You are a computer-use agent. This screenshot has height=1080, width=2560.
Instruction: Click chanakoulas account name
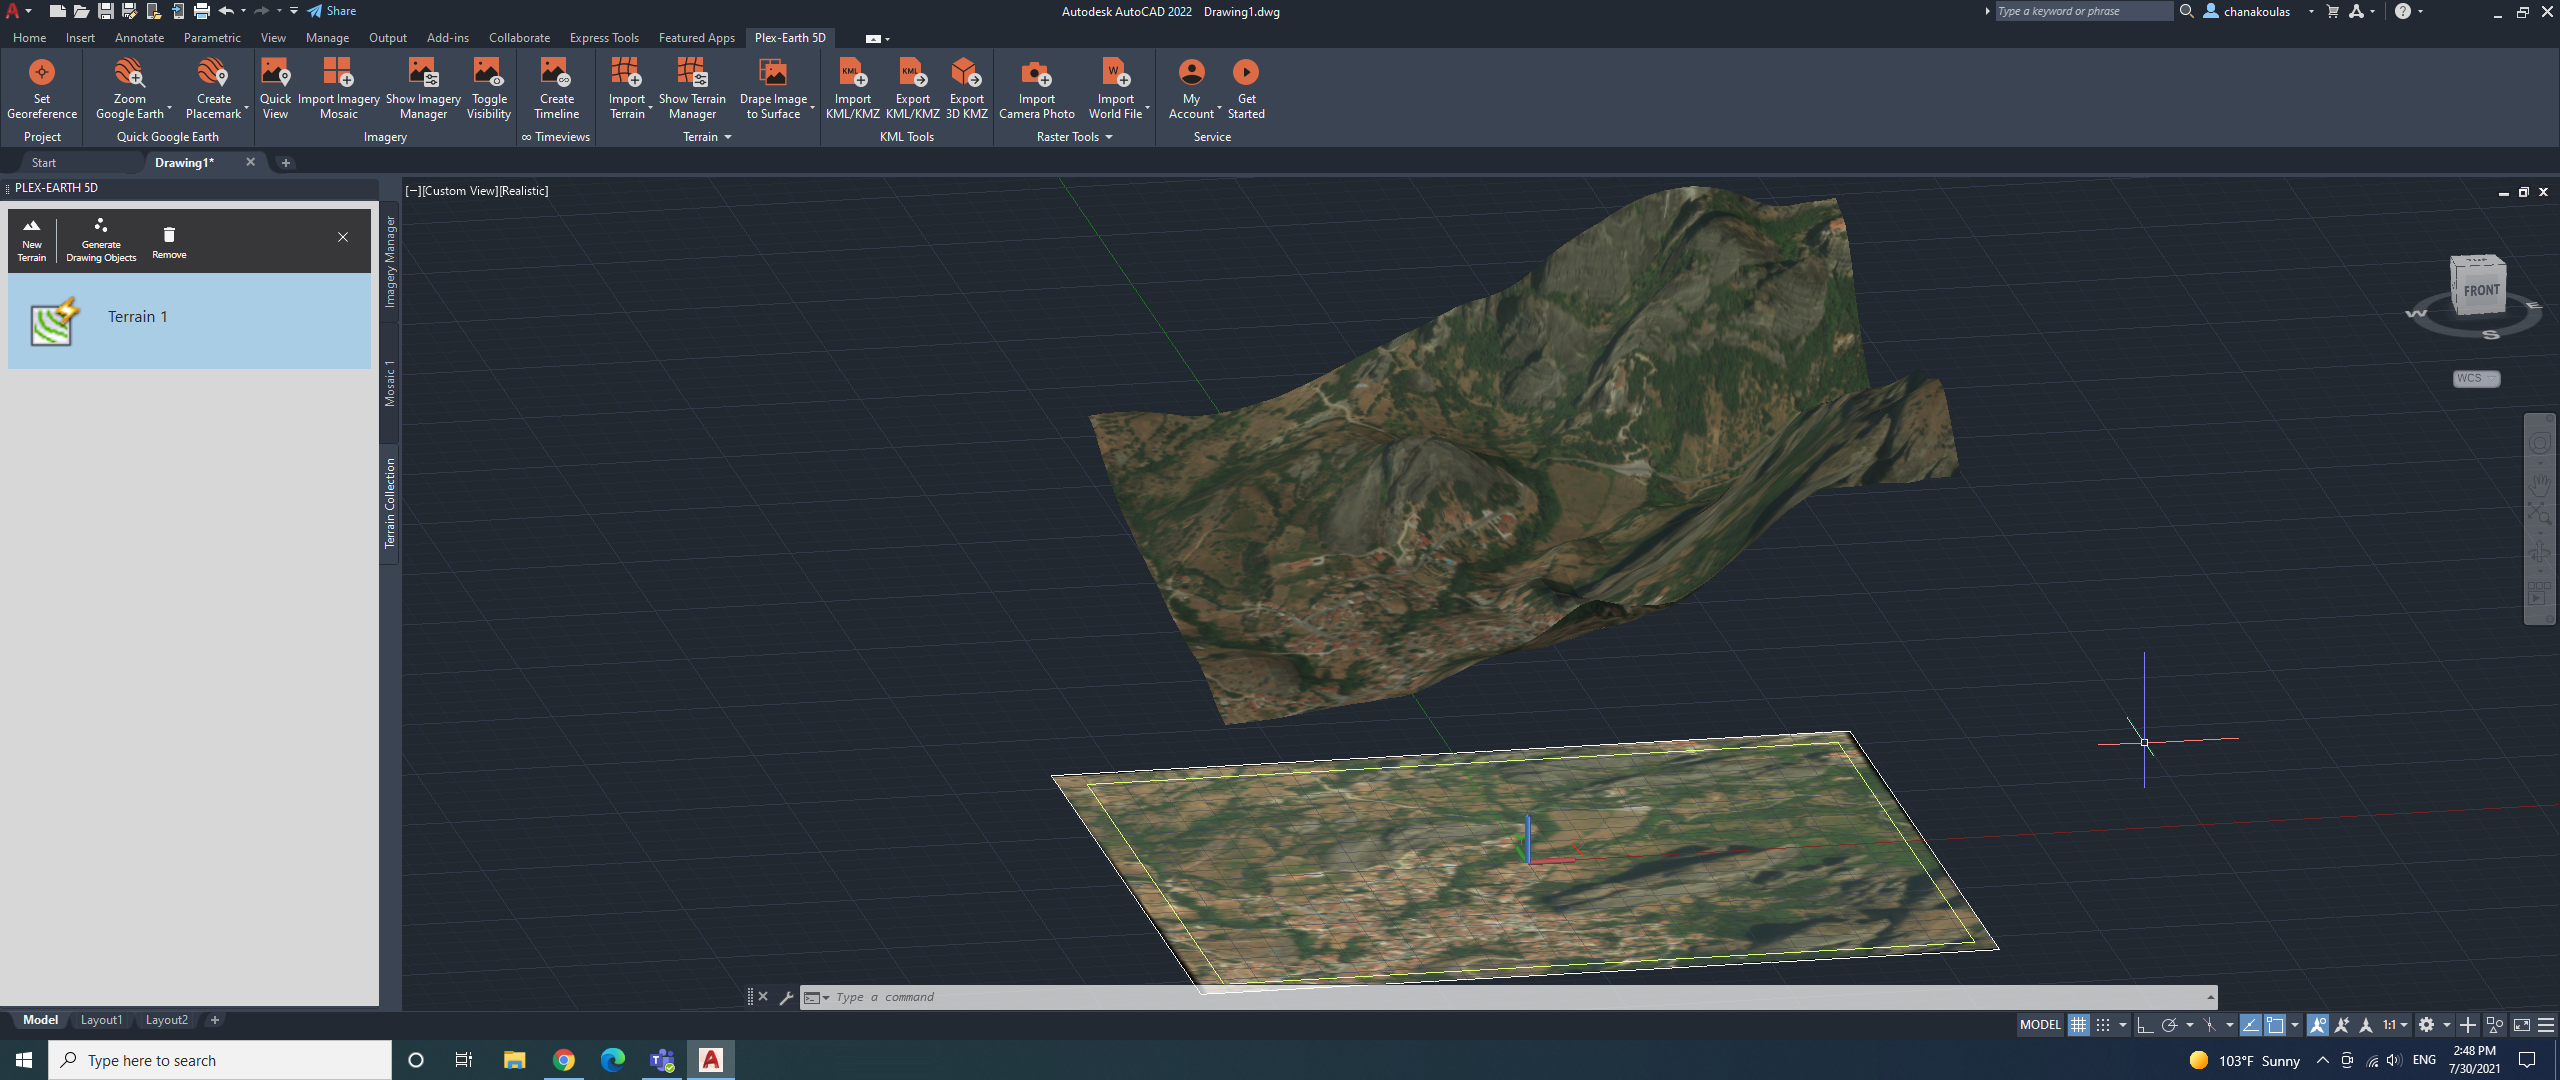pyautogui.click(x=2256, y=11)
